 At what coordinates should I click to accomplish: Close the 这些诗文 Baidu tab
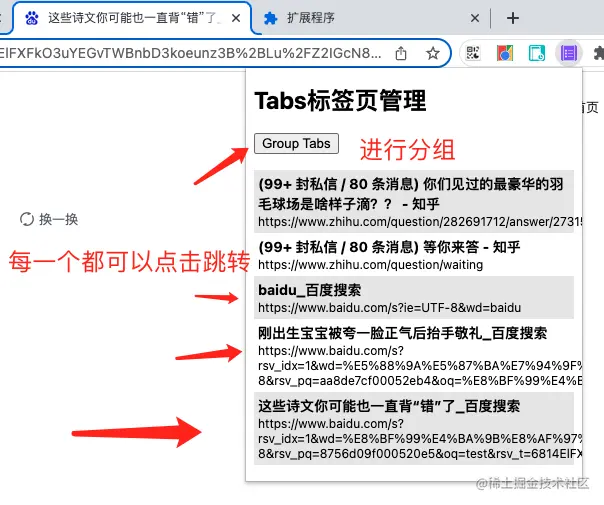tap(236, 18)
